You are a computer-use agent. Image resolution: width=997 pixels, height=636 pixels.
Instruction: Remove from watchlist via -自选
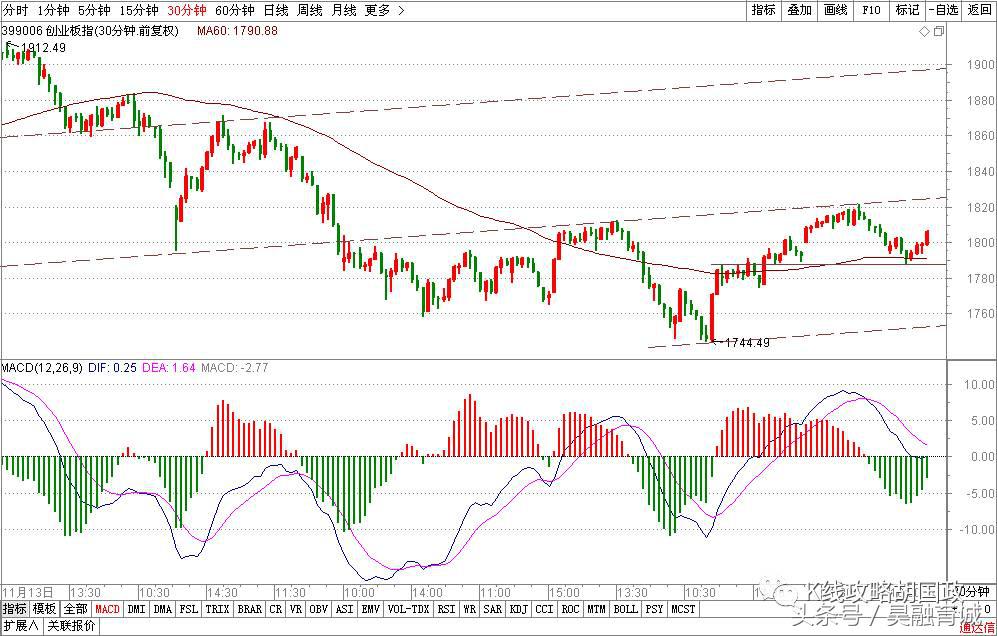click(944, 10)
